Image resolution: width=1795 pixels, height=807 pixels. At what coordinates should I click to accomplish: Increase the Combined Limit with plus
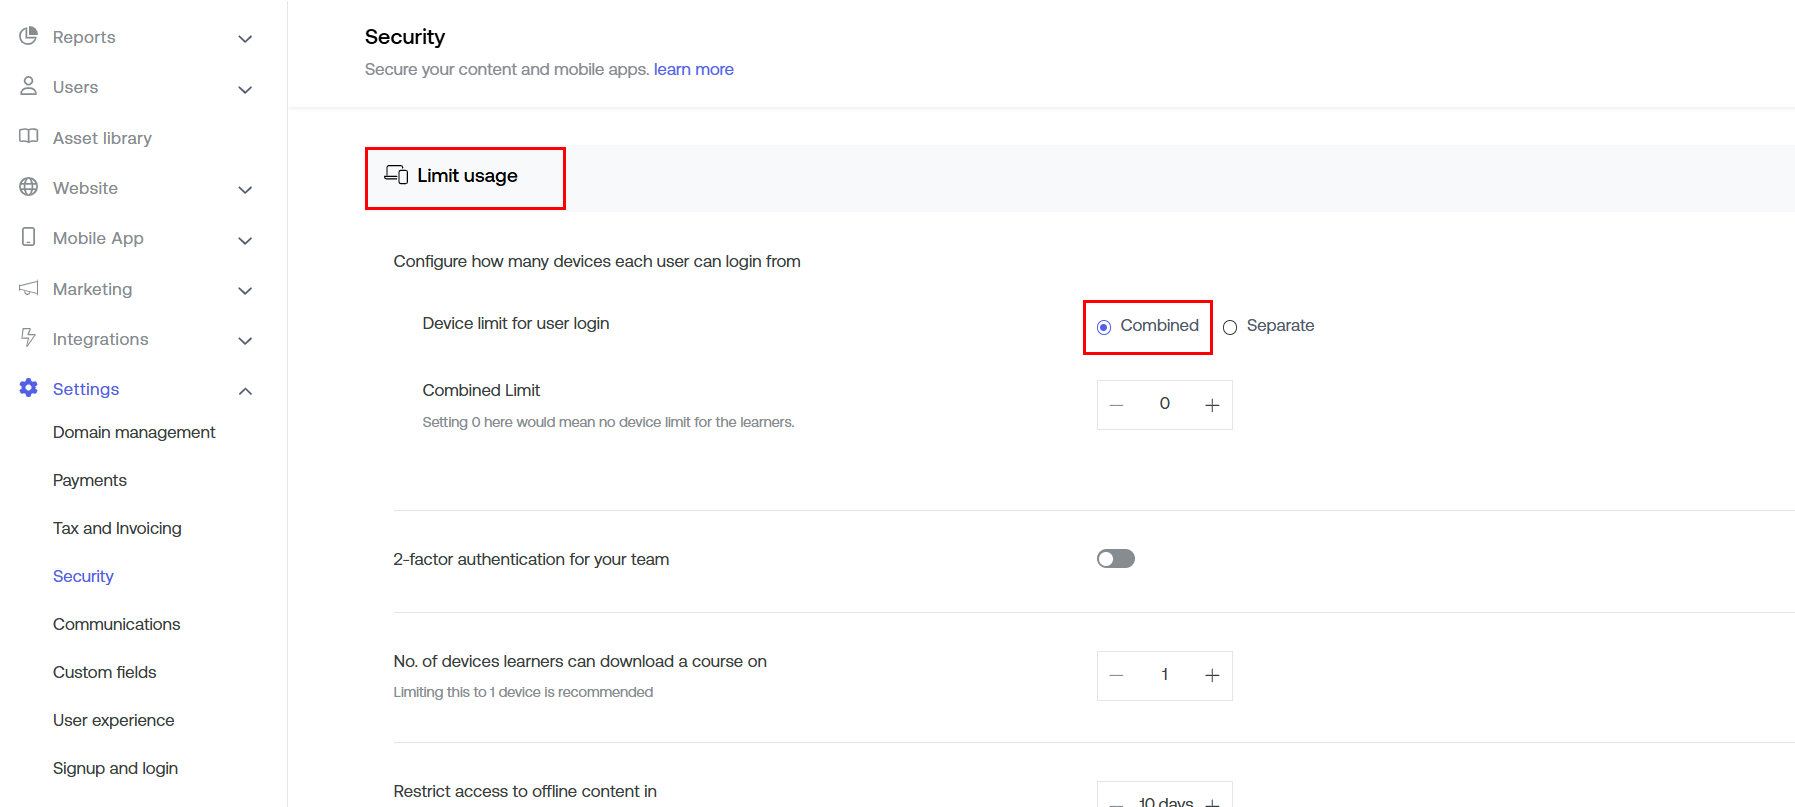coord(1212,405)
